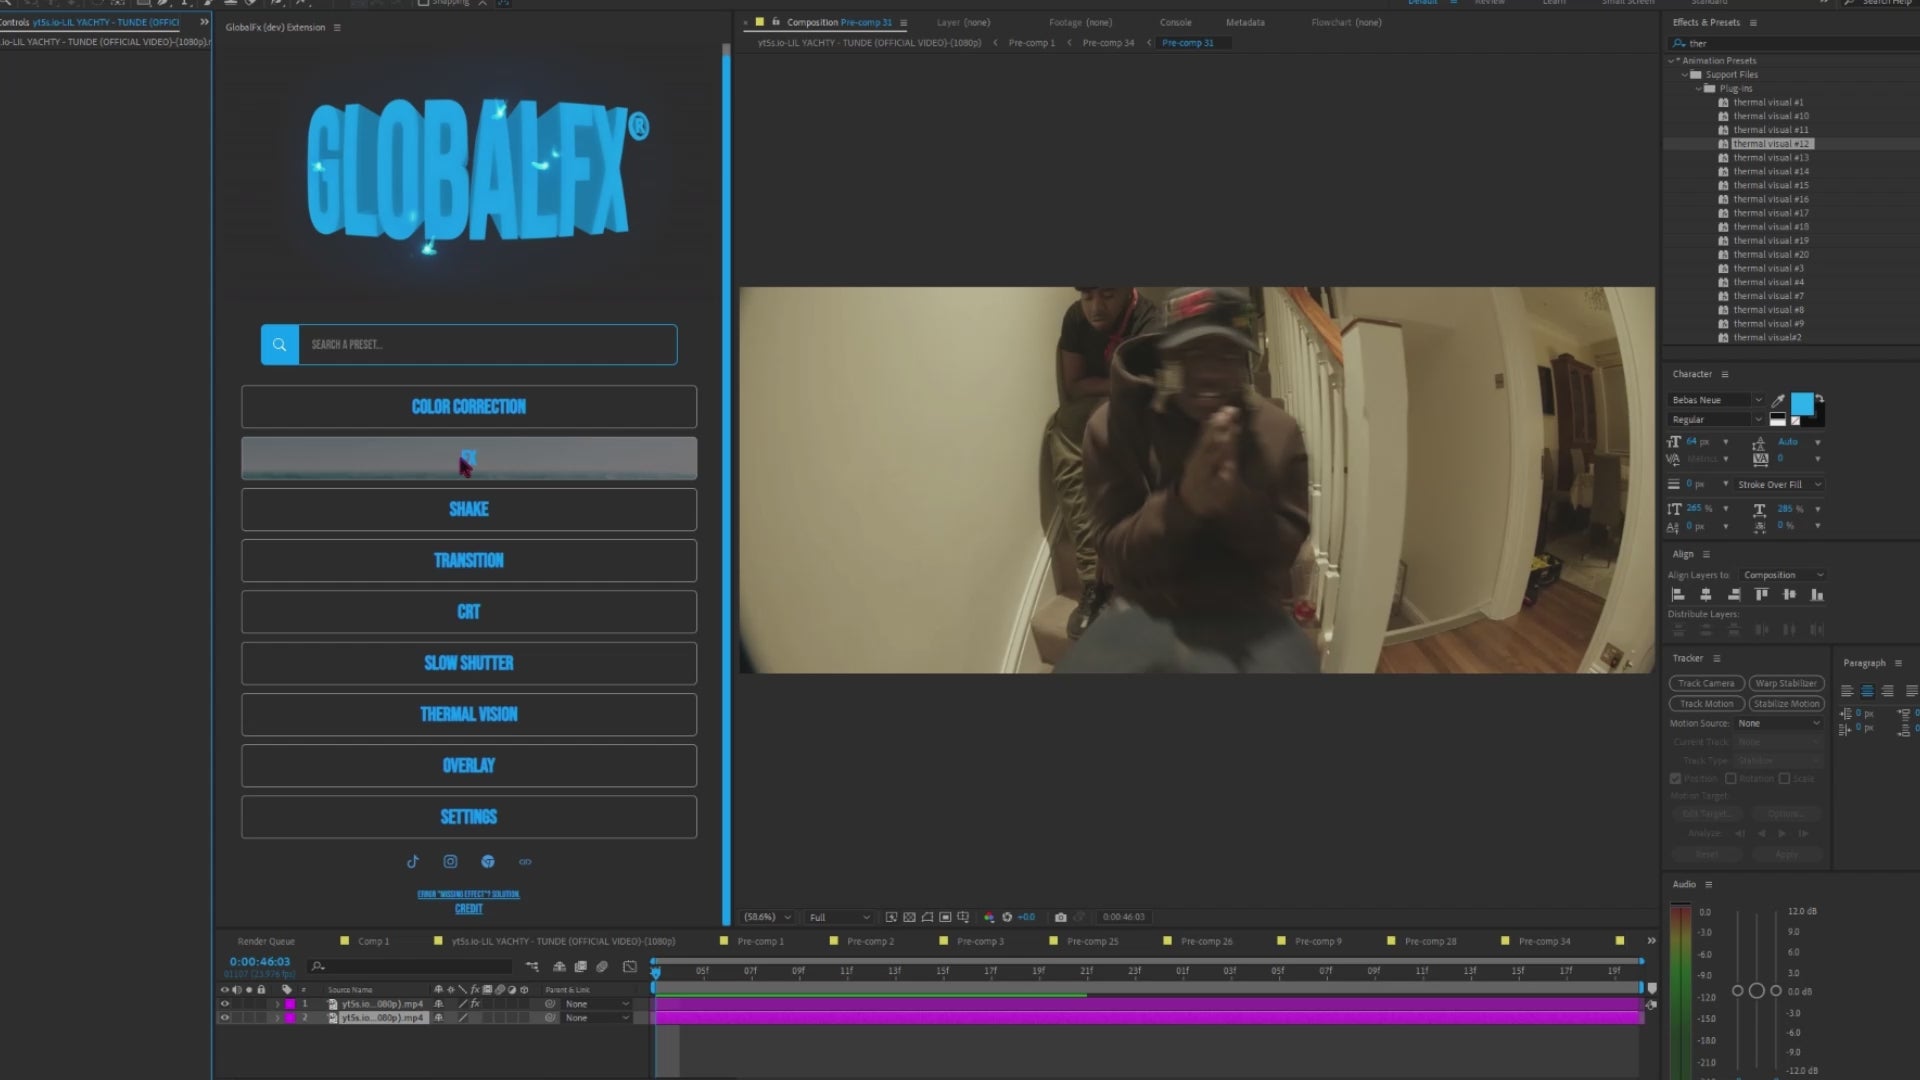This screenshot has height=1080, width=1920.
Task: Click the blue fill color swatch
Action: [1802, 404]
